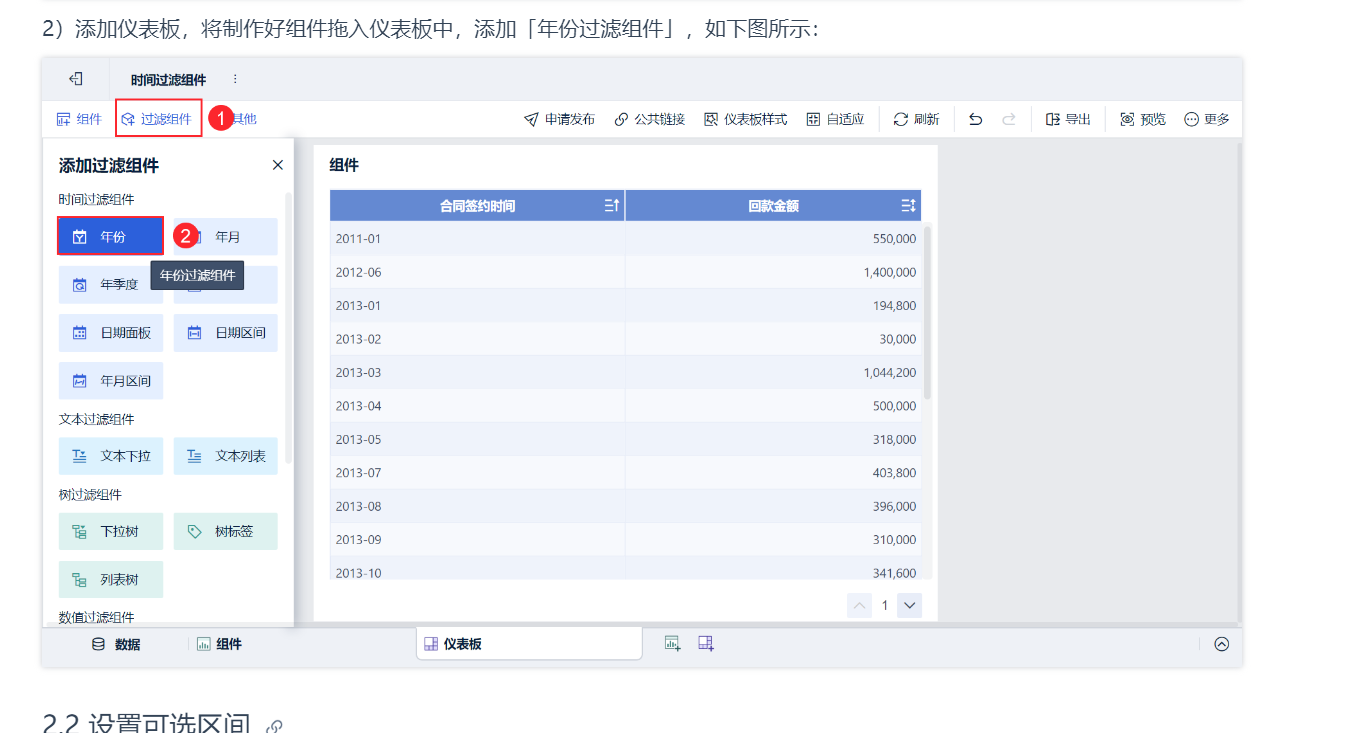Click the 2011-01 table cell

(477, 239)
